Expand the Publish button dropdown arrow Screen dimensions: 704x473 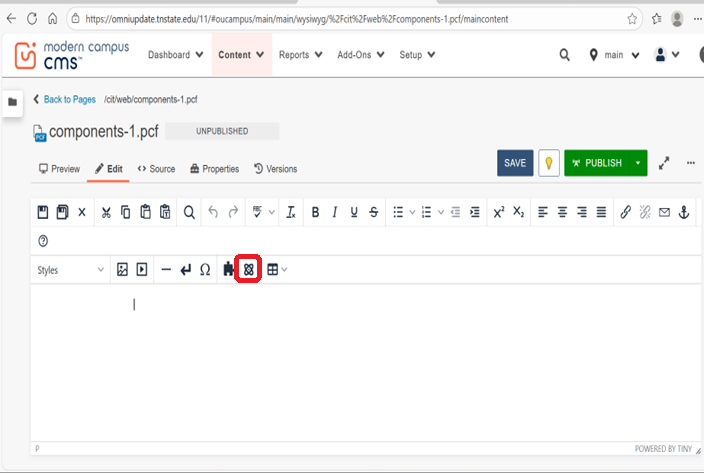(638, 163)
